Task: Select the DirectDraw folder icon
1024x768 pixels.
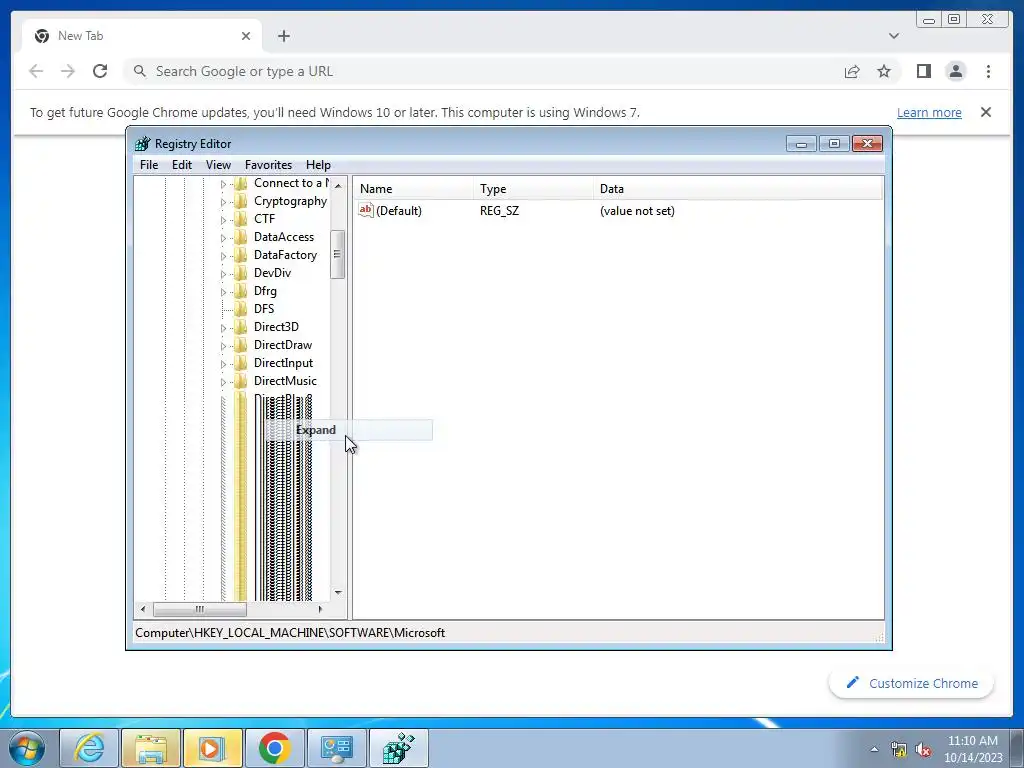Action: point(241,345)
